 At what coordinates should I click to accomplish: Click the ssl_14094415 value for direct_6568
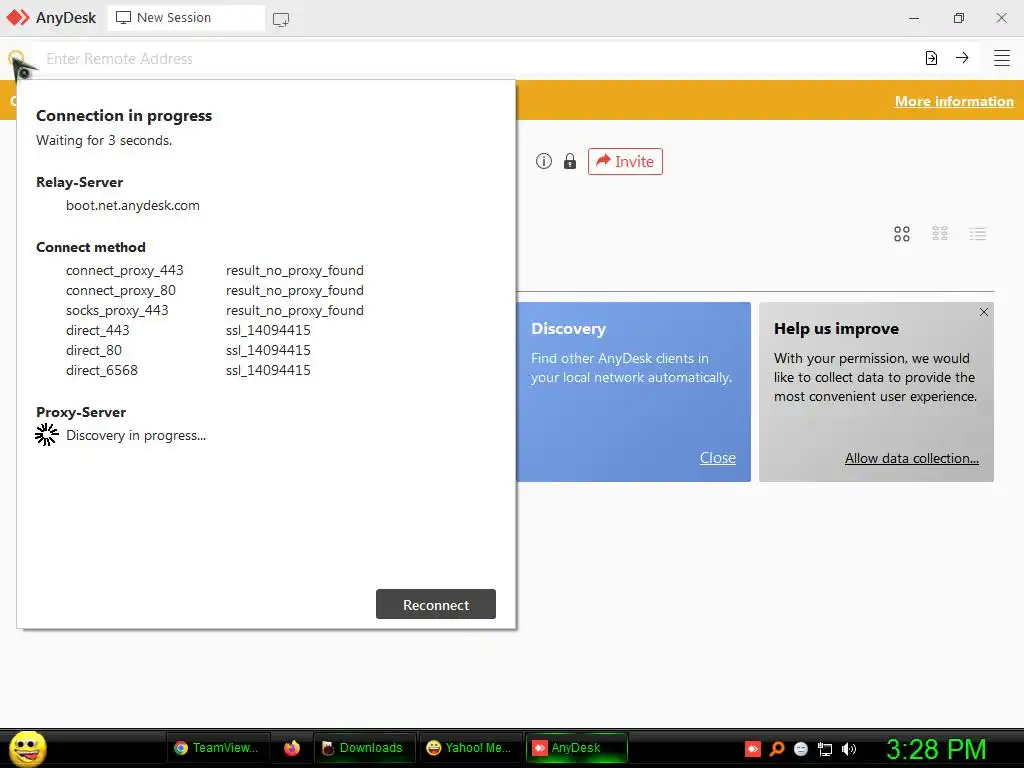(268, 370)
